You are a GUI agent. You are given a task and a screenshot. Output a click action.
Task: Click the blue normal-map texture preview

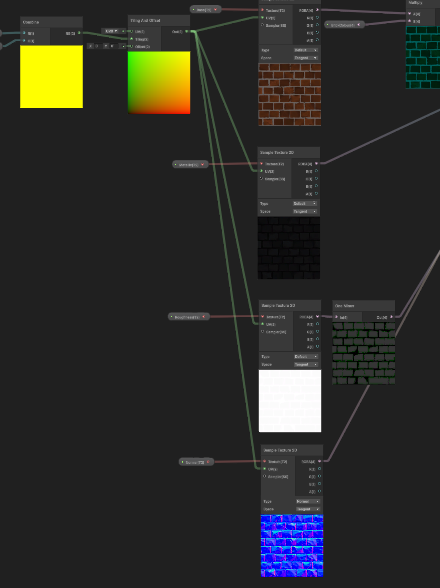click(292, 545)
